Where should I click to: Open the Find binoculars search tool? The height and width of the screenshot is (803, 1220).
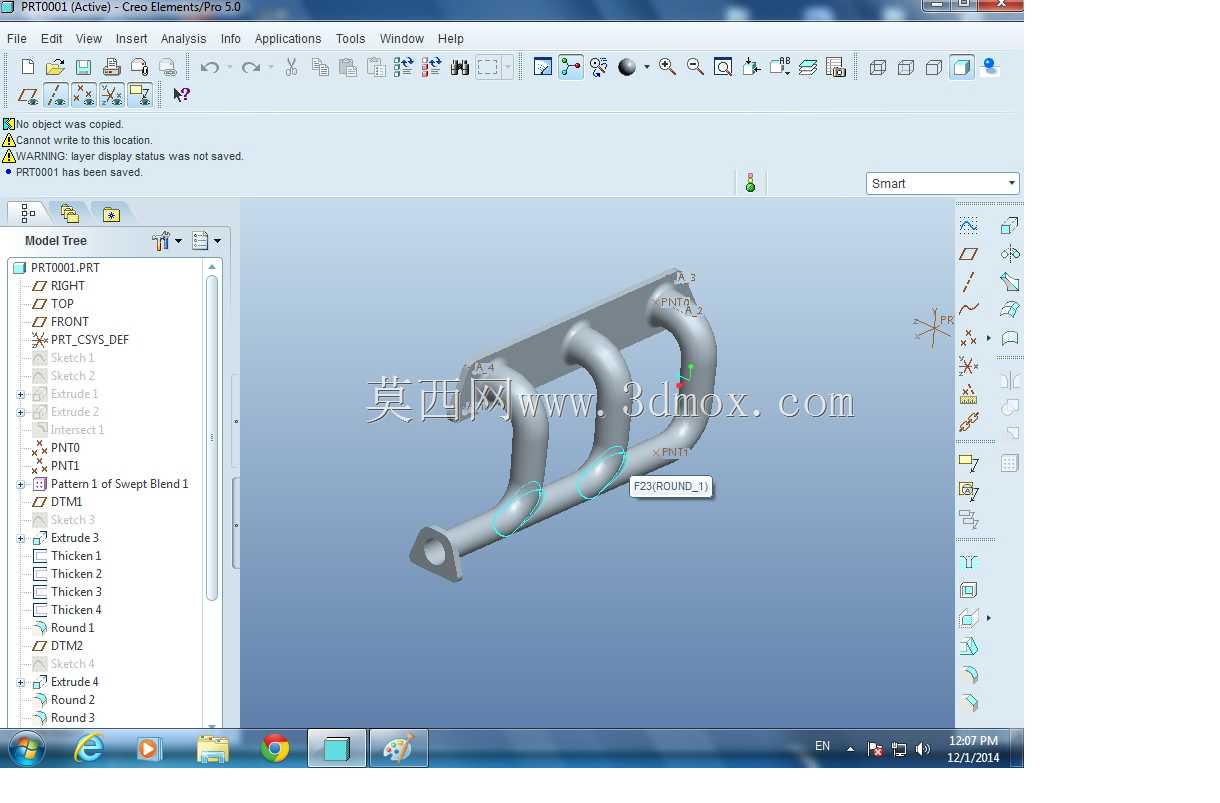pos(460,67)
